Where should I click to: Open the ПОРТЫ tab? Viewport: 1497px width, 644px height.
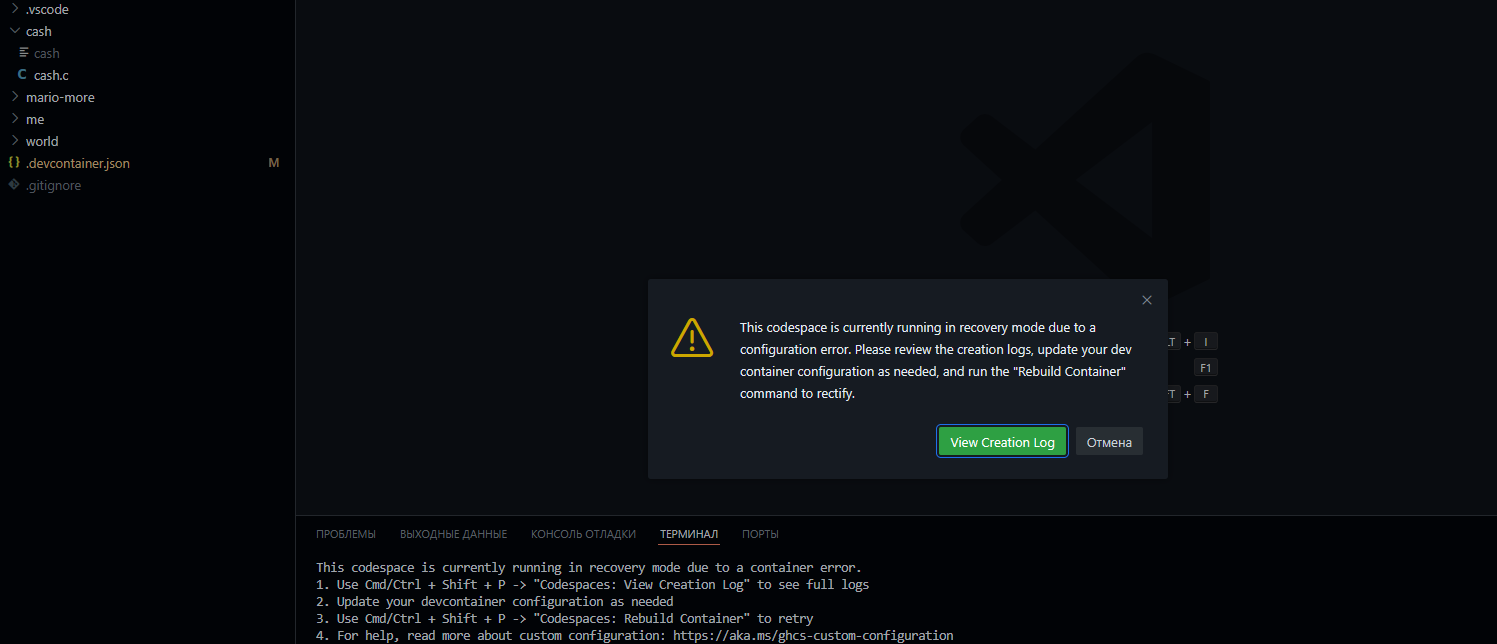pos(760,534)
